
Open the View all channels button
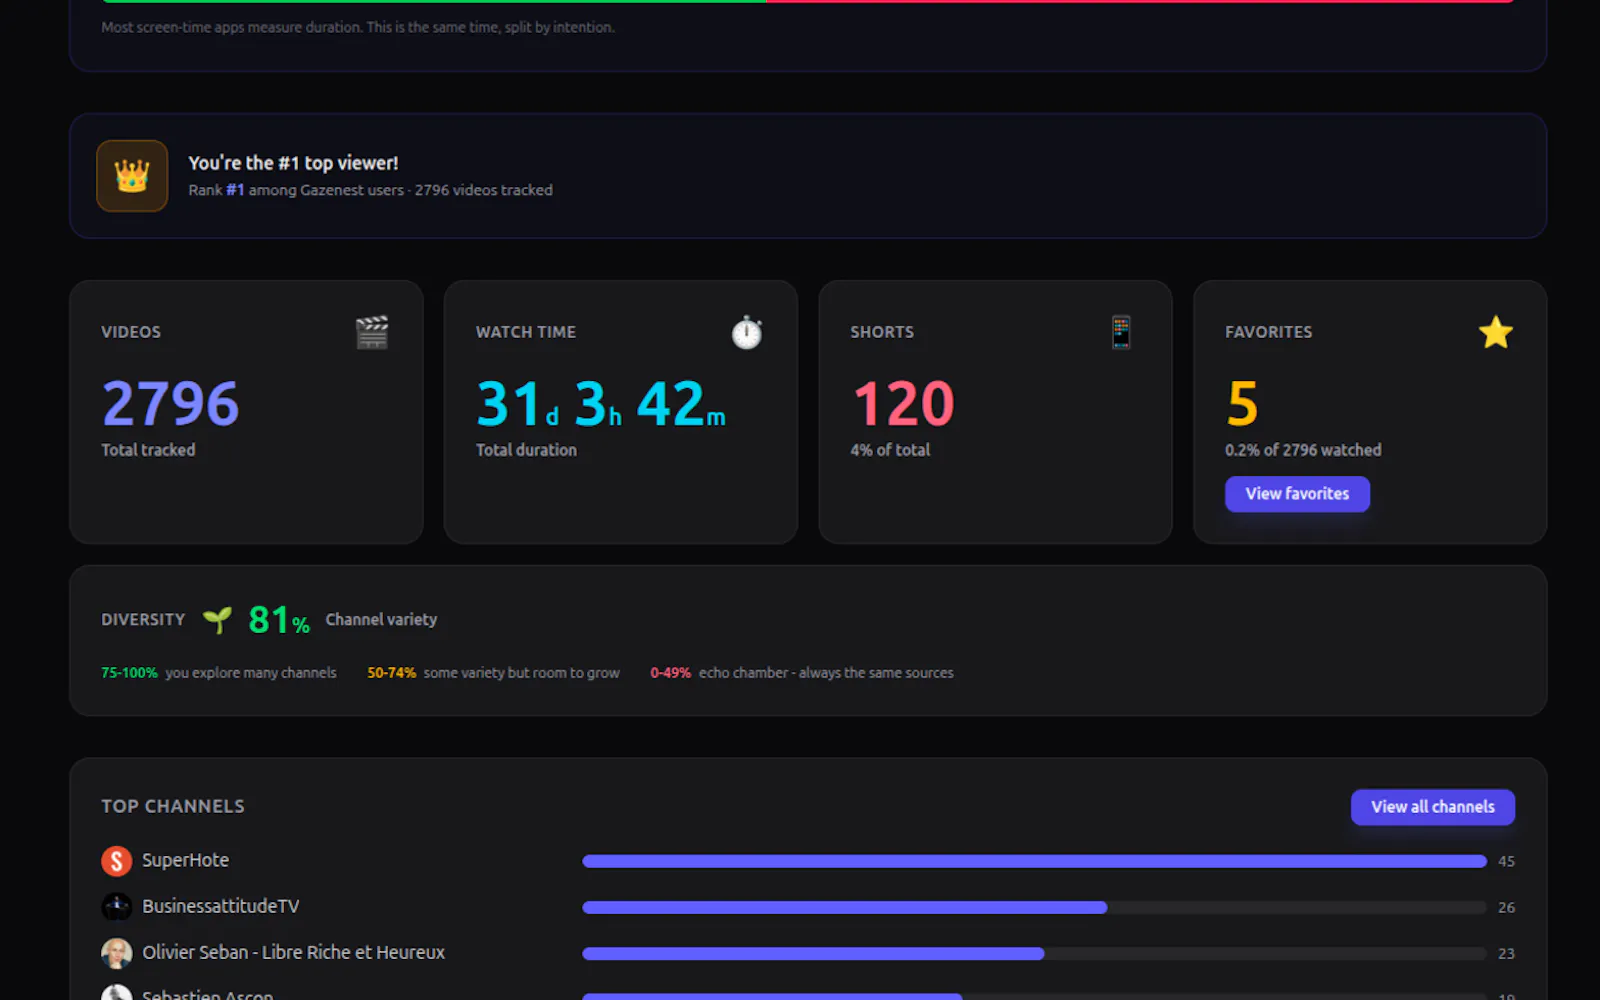(x=1432, y=807)
